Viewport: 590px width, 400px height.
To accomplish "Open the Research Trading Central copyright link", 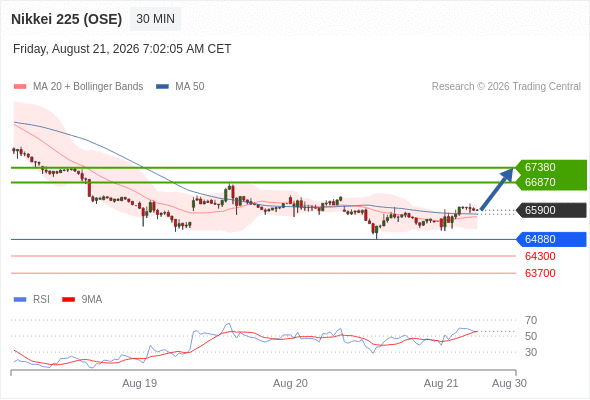I will click(x=506, y=87).
